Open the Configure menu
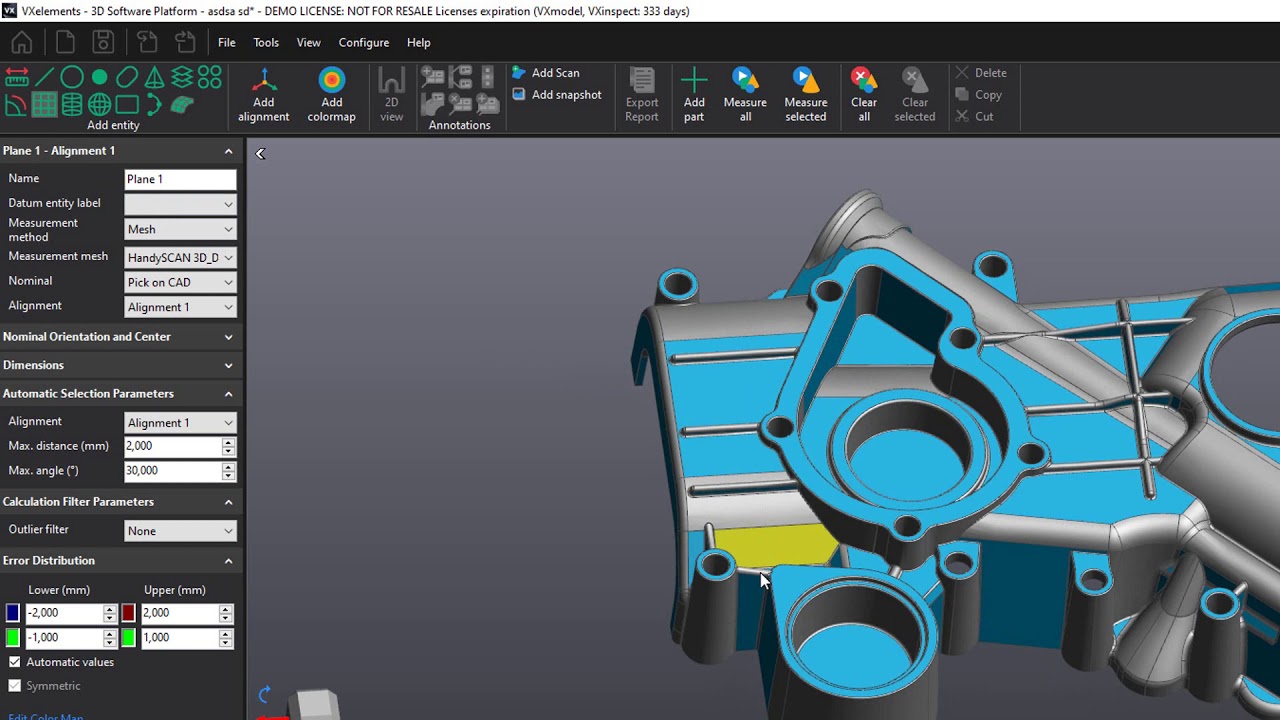The height and width of the screenshot is (720, 1280). (363, 42)
